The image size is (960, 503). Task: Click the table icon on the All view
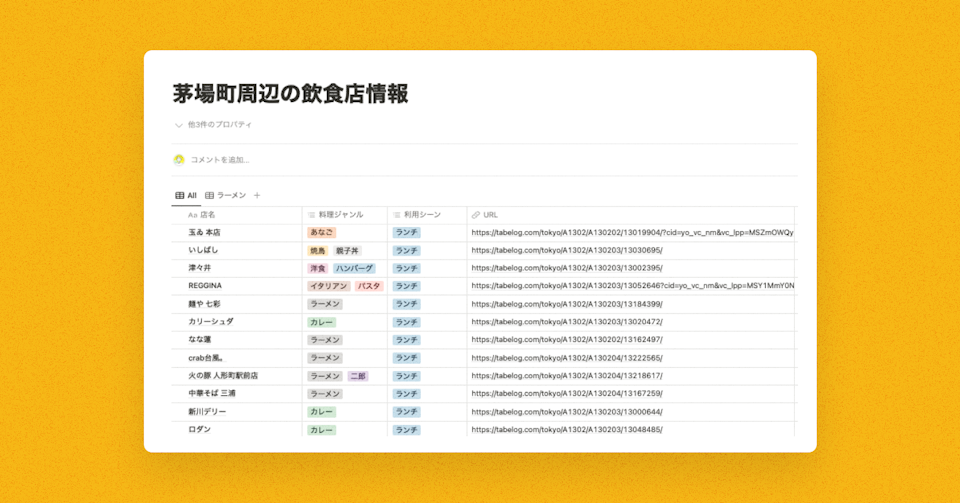point(180,196)
